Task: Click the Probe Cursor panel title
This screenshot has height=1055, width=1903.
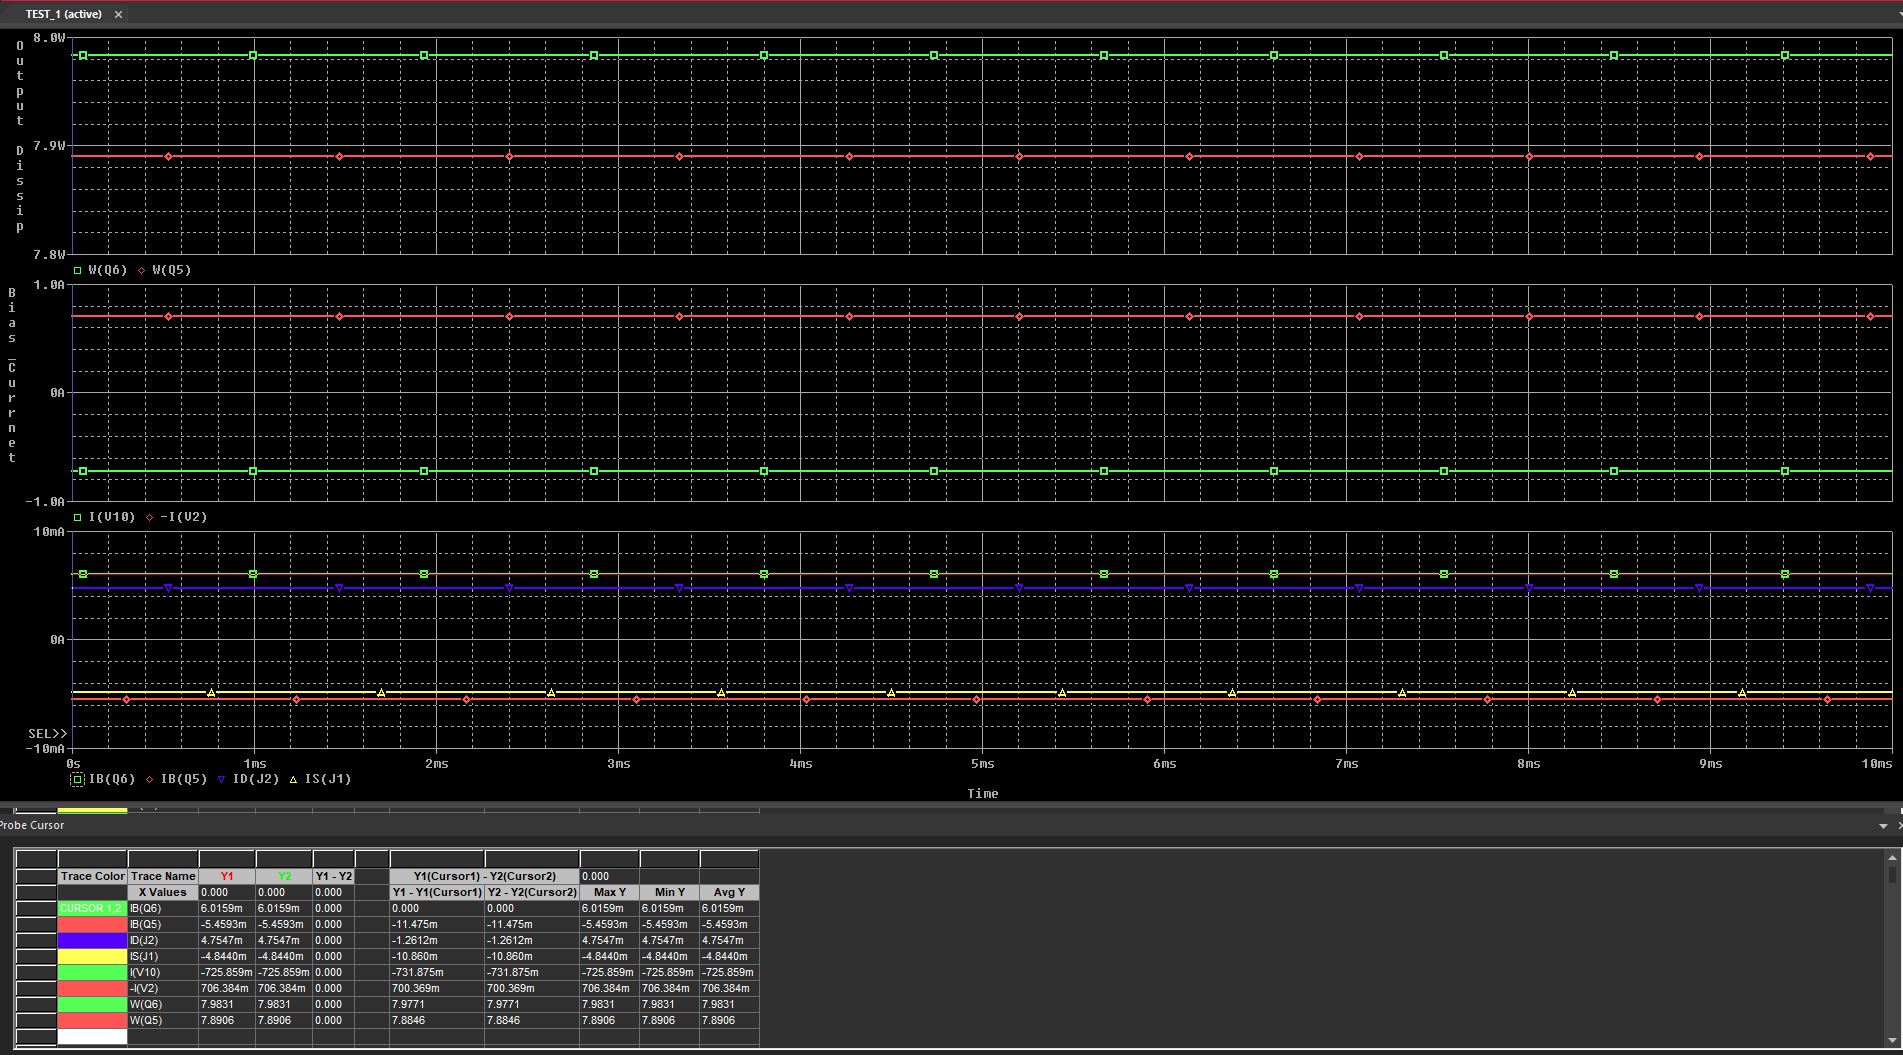Action: pyautogui.click(x=32, y=826)
